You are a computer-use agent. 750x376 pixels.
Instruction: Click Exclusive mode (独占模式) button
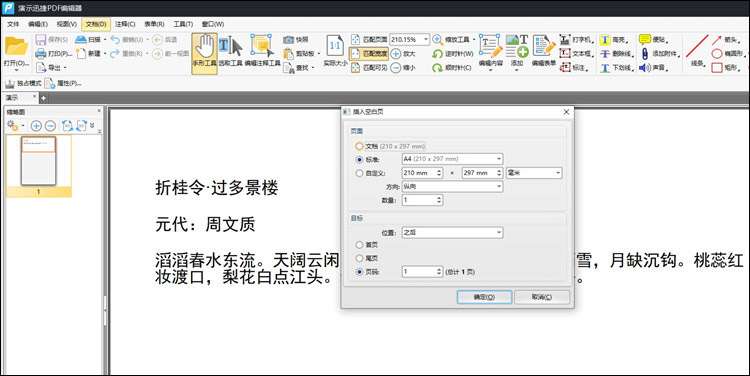(23, 84)
